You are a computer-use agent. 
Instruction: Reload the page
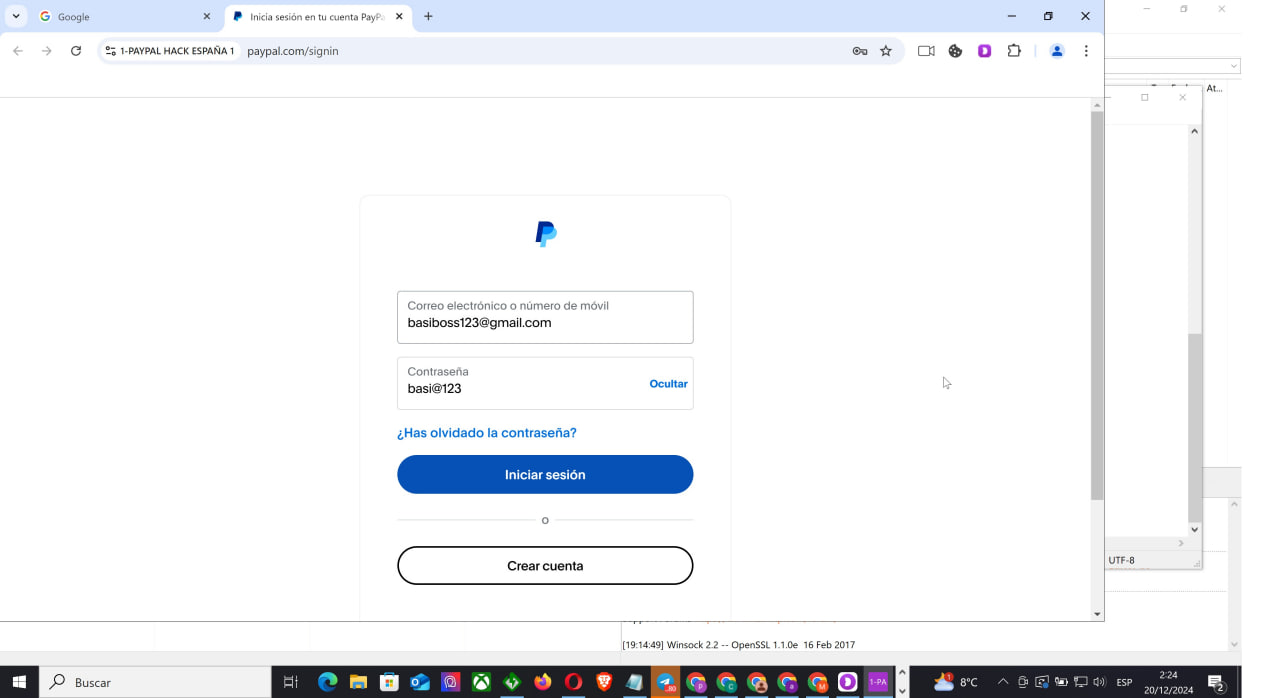point(76,51)
